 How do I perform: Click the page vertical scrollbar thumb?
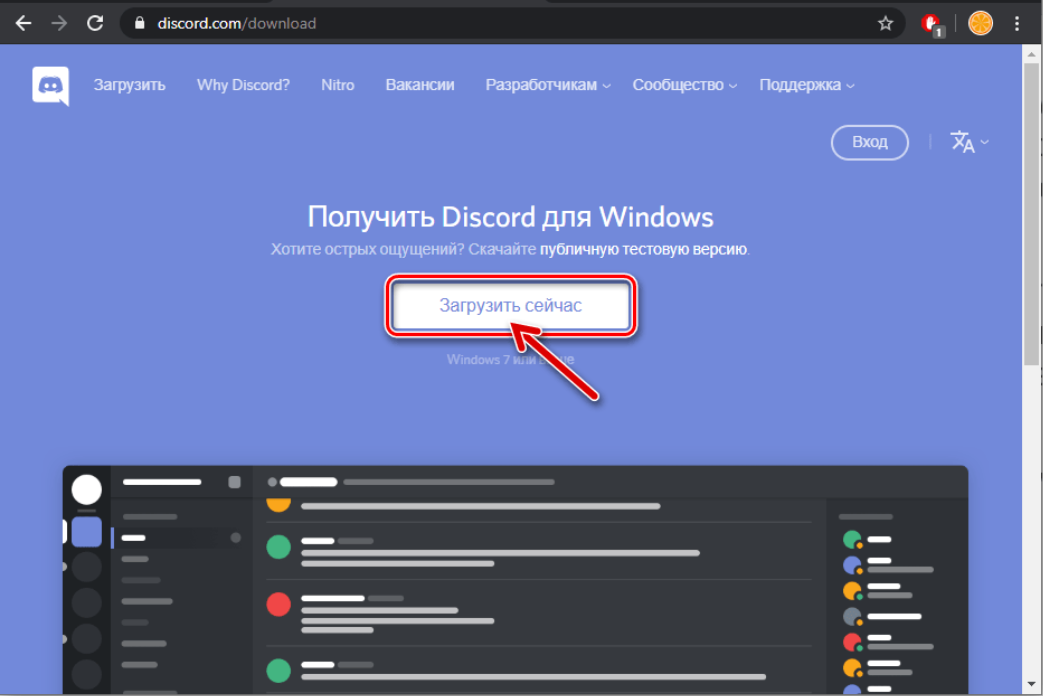coord(1031,214)
